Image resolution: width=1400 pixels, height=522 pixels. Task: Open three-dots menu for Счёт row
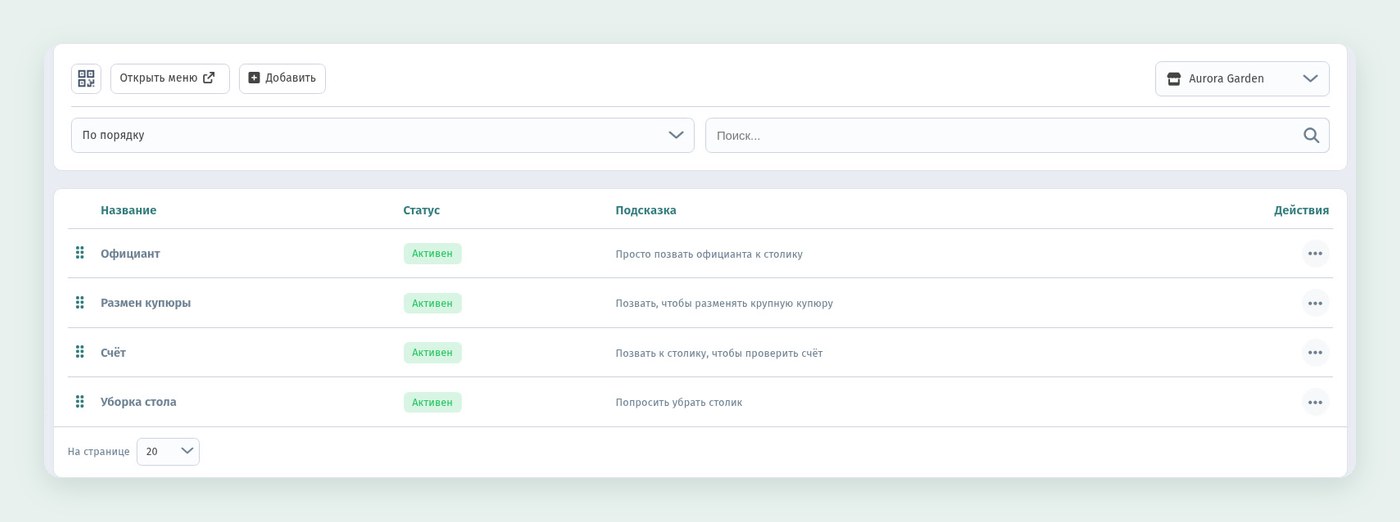(x=1315, y=353)
